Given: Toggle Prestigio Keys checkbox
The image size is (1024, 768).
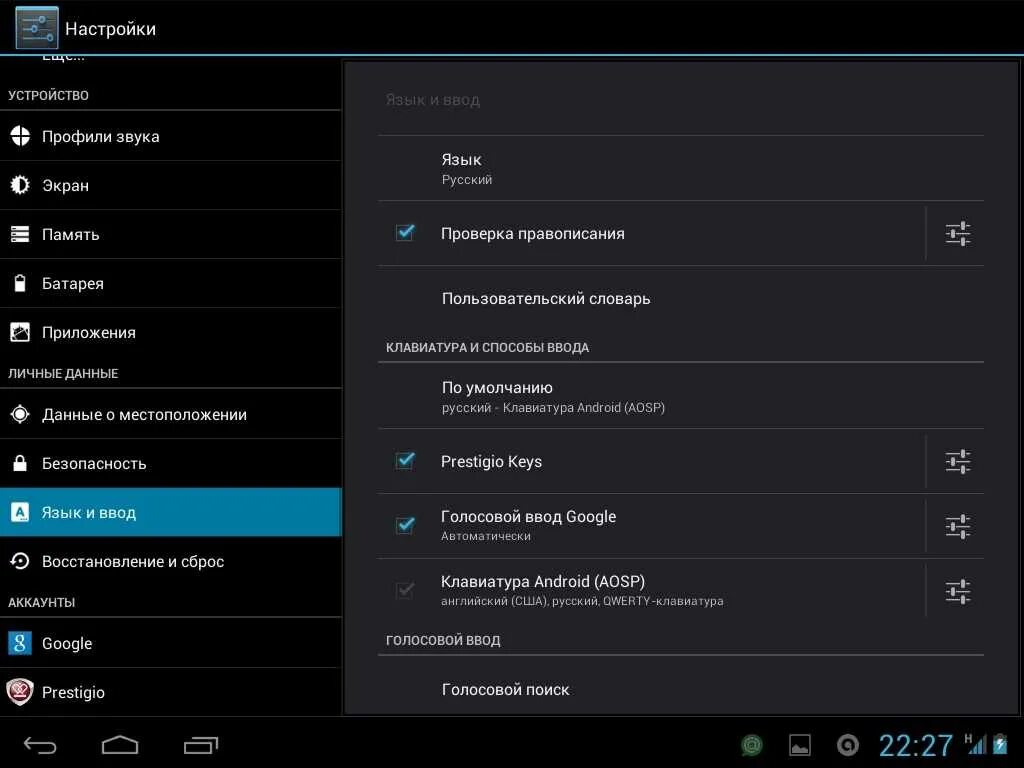Looking at the screenshot, I should (405, 460).
